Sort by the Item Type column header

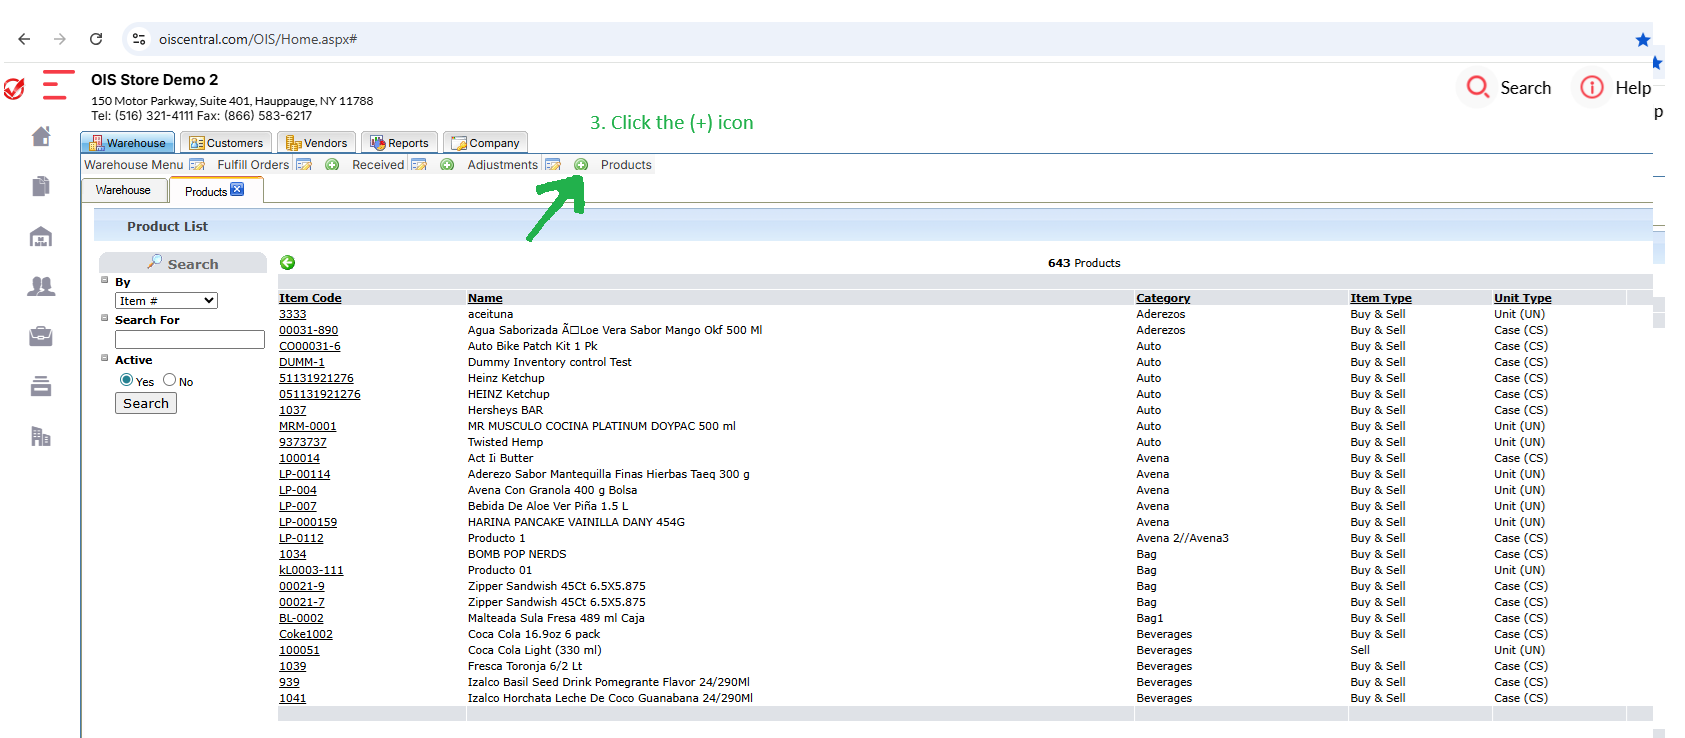click(x=1381, y=298)
